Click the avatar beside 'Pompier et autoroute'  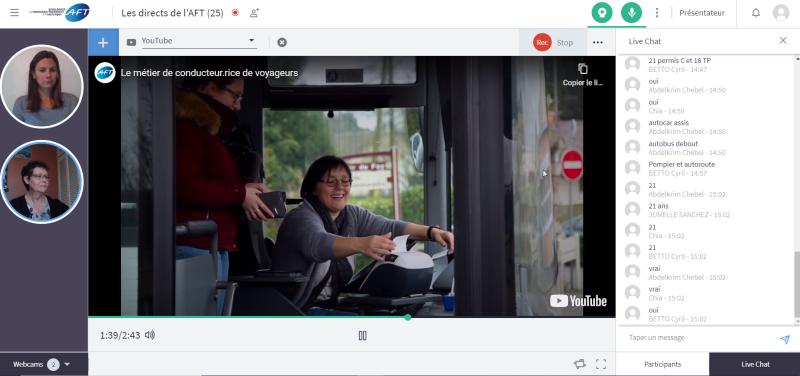coord(633,168)
